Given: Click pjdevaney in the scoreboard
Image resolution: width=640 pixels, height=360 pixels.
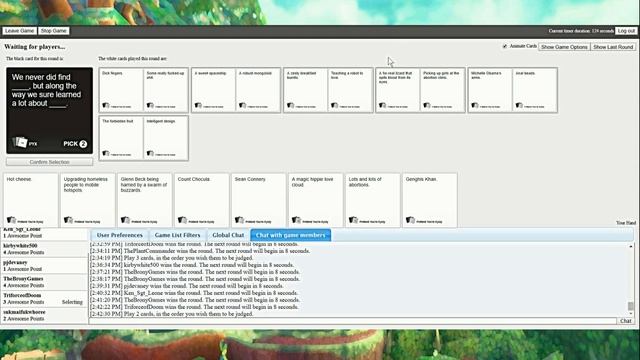Looking at the screenshot, I should pyautogui.click(x=16, y=262).
